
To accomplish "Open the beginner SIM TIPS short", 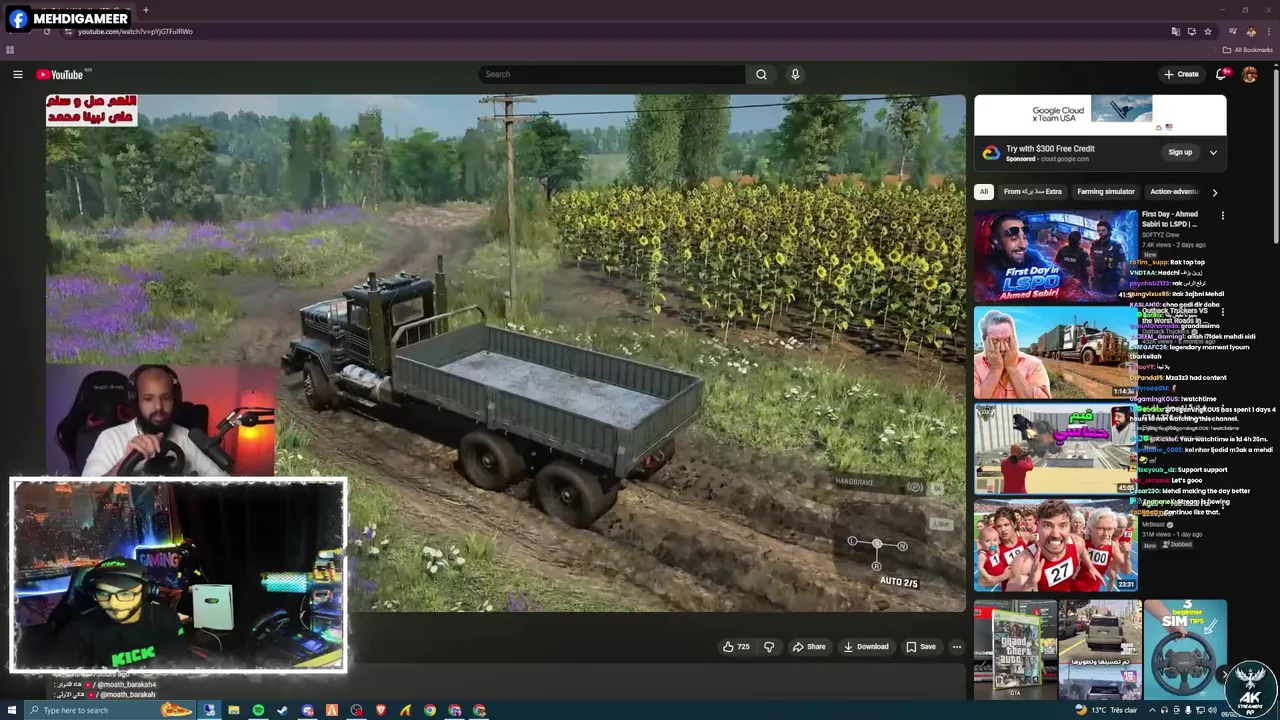I will click(1185, 649).
